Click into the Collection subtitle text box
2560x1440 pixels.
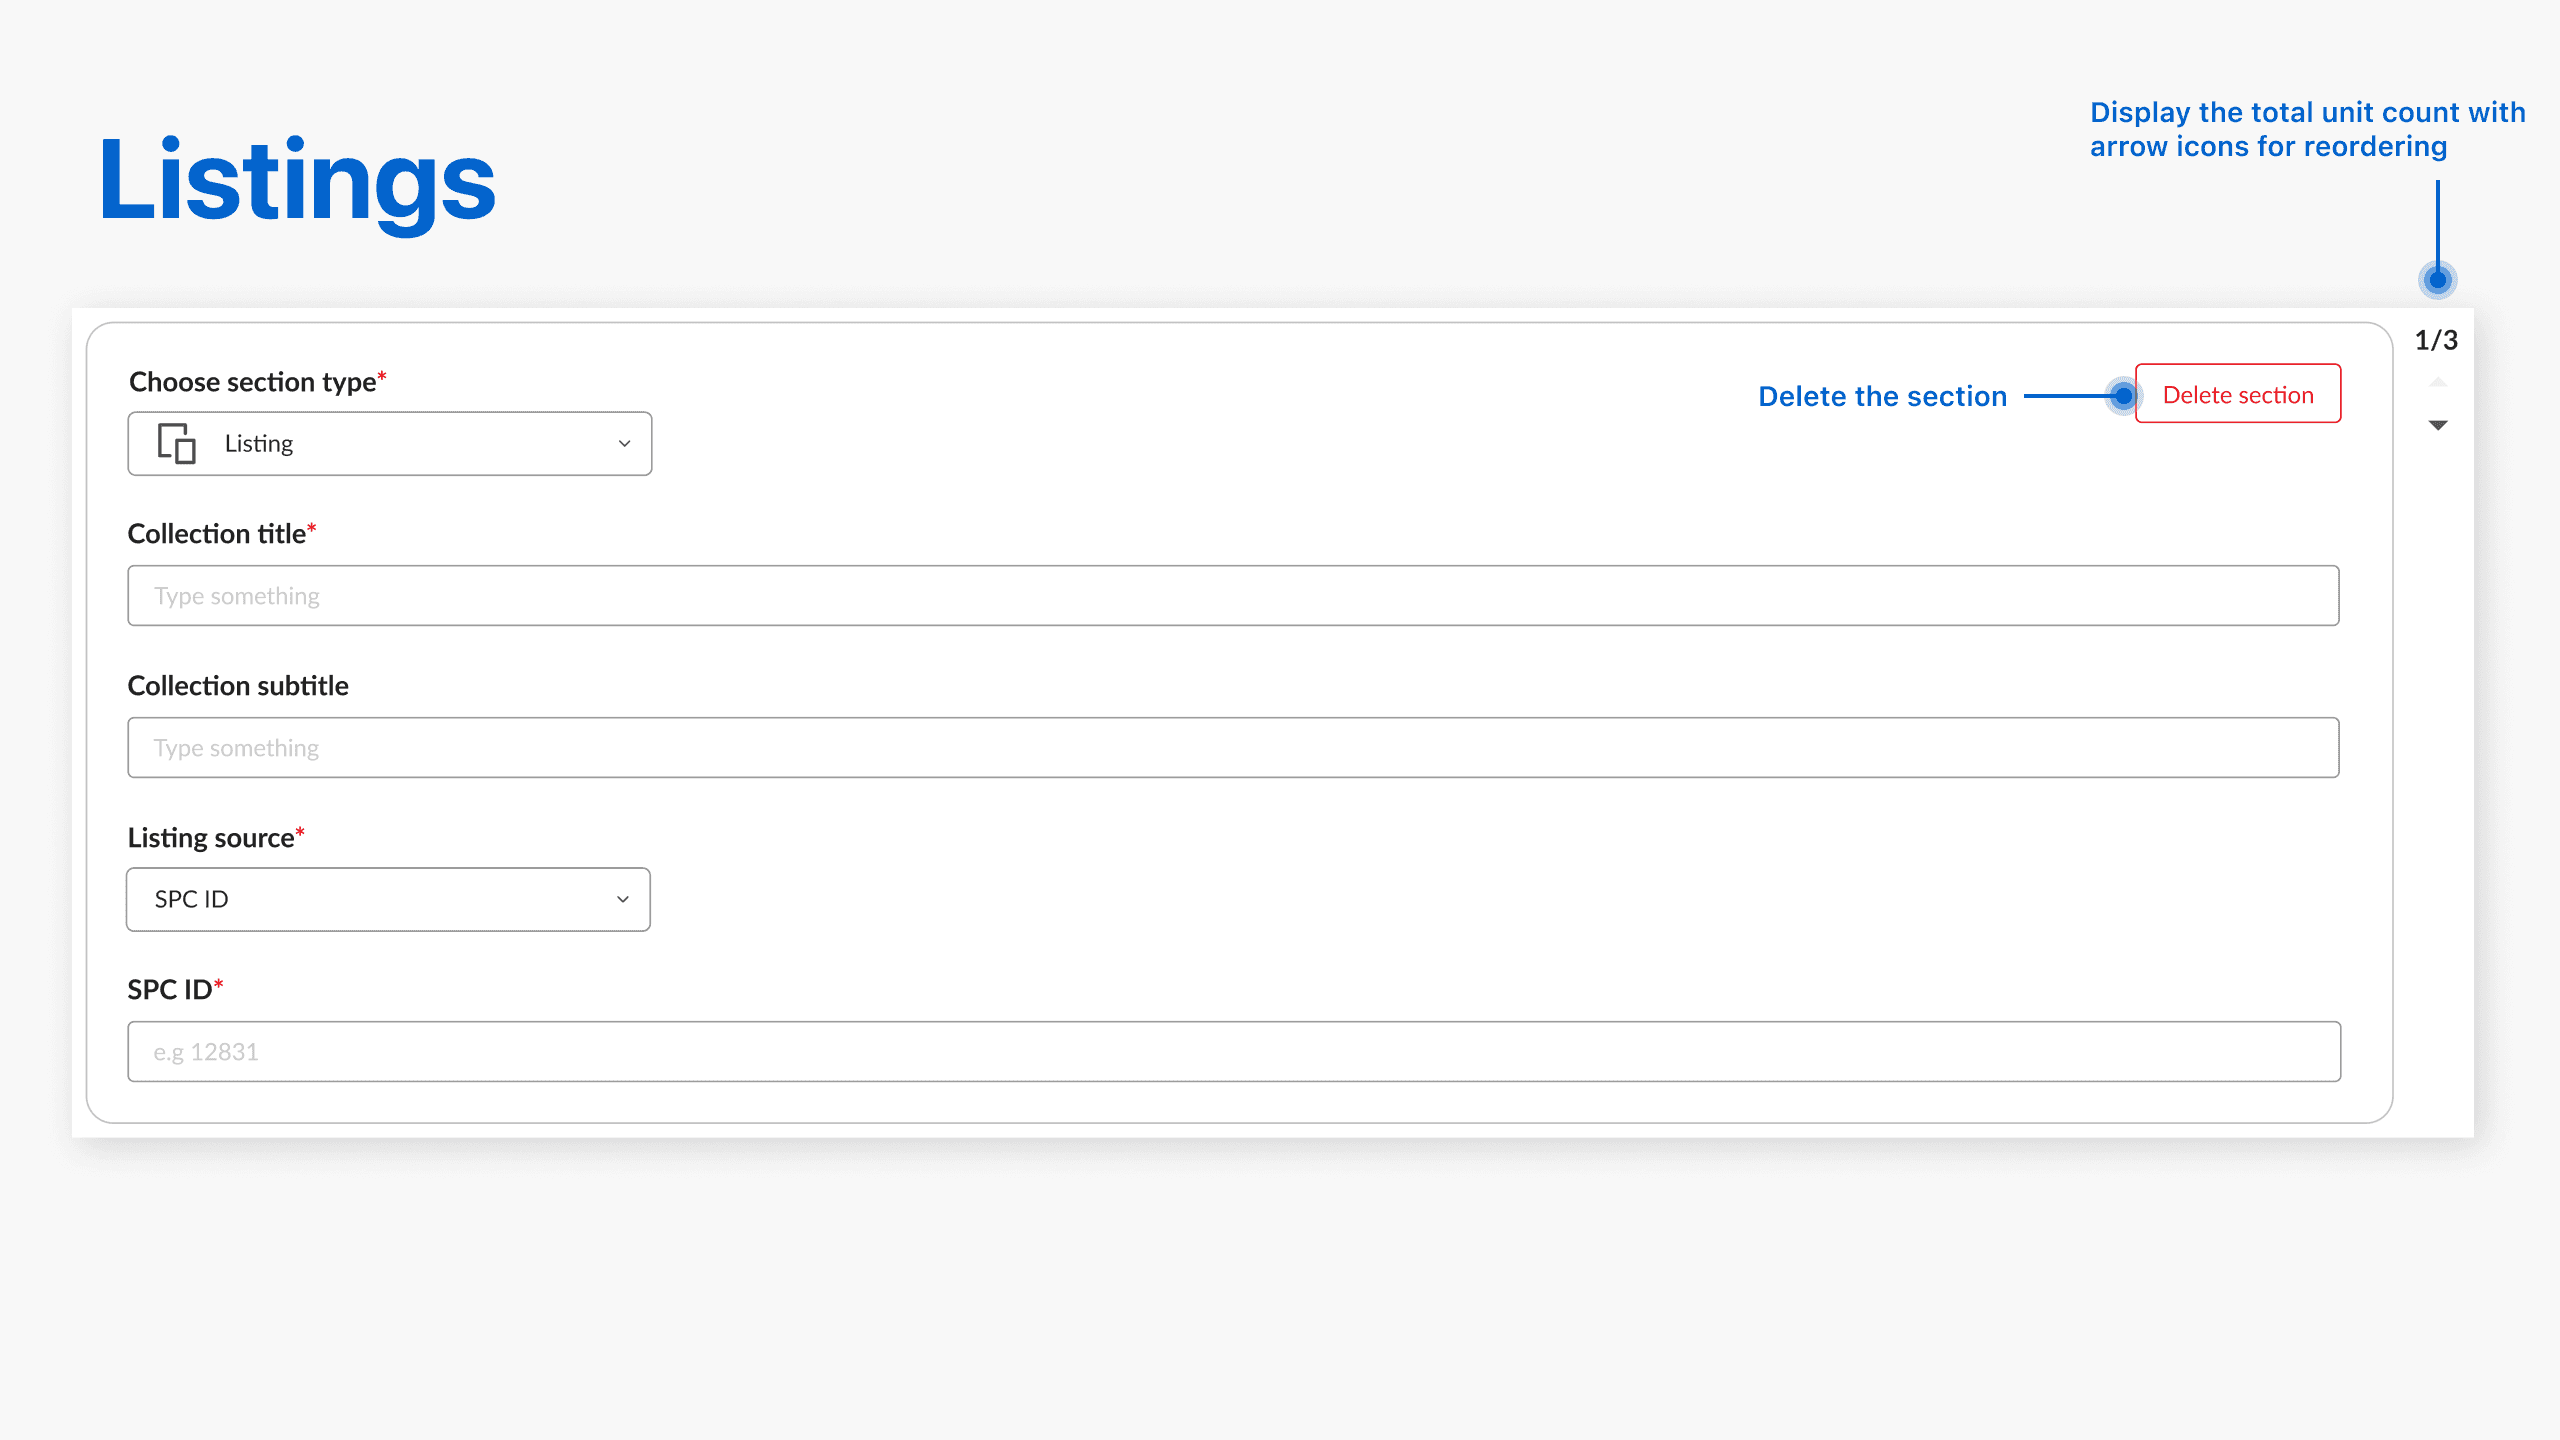coord(1232,748)
